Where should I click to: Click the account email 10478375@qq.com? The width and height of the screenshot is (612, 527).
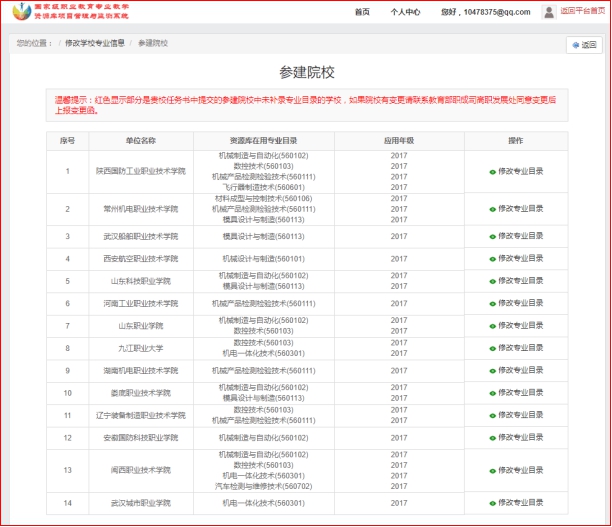pos(483,12)
